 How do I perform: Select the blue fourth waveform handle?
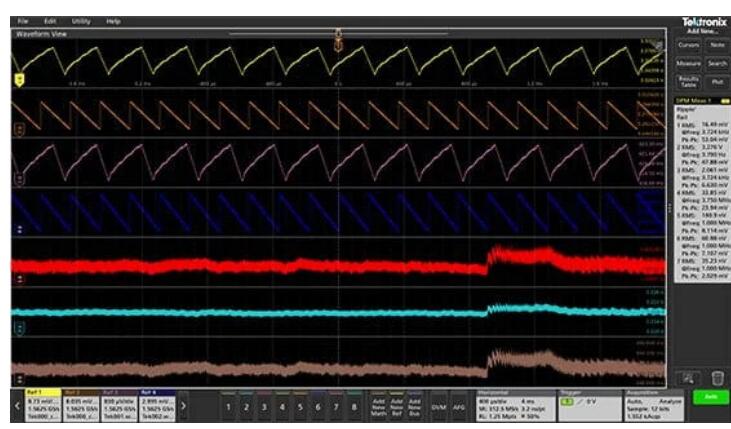(x=20, y=229)
